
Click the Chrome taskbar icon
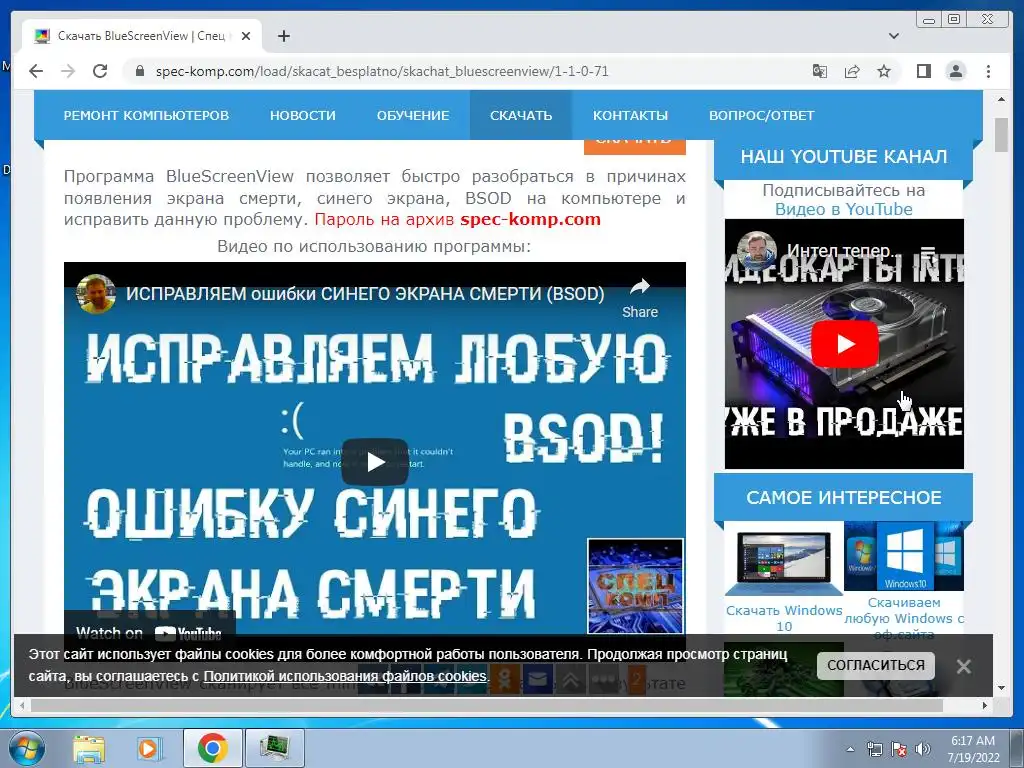(212, 748)
